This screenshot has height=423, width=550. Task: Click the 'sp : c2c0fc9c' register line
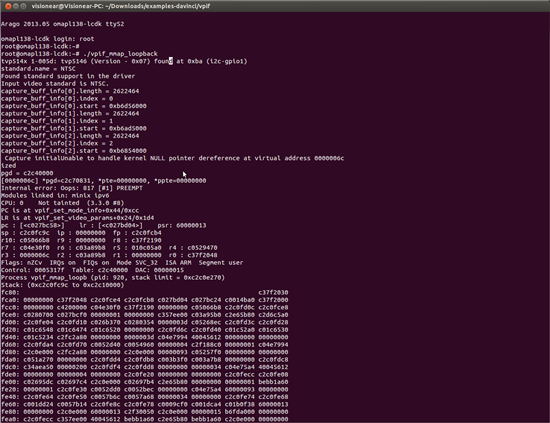(81, 233)
